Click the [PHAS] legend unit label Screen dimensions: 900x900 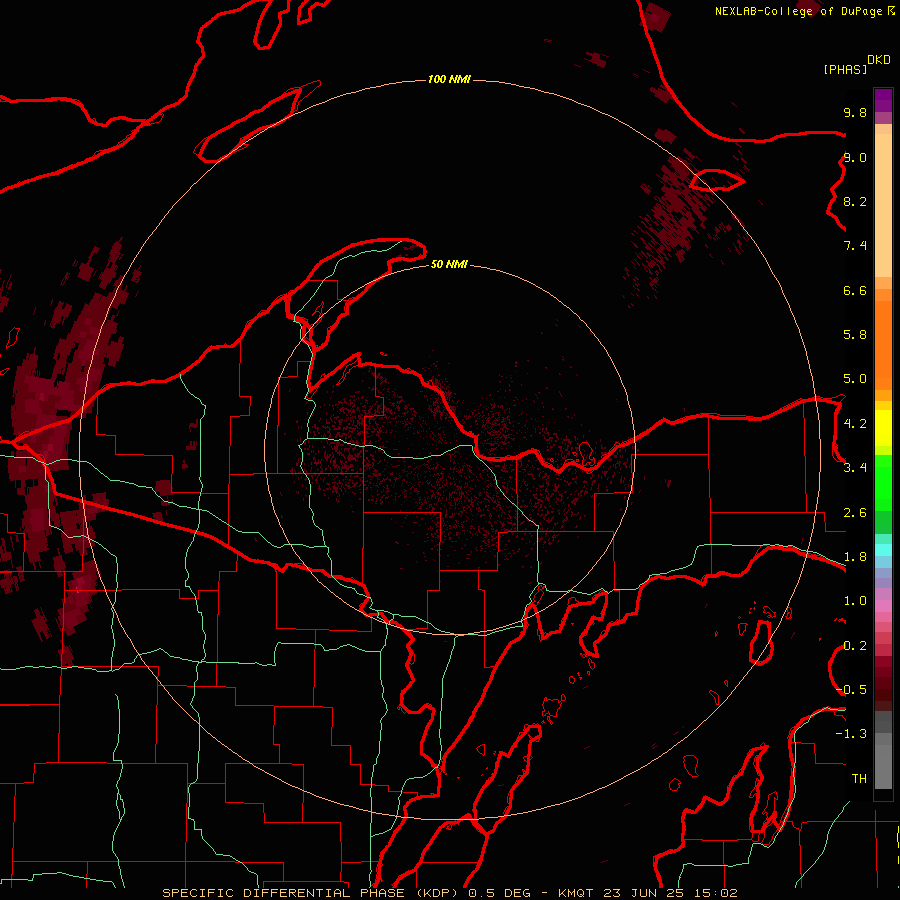click(x=845, y=69)
